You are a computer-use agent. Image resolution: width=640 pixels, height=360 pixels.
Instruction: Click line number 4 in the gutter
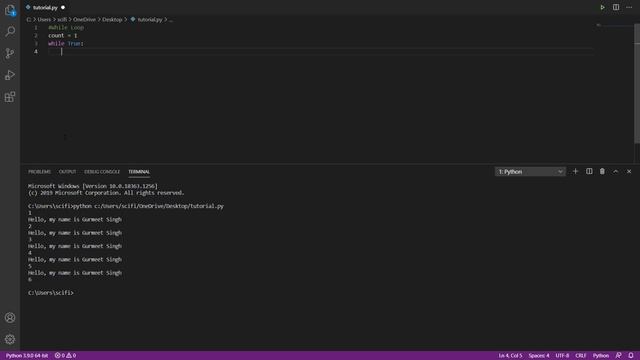[36, 51]
